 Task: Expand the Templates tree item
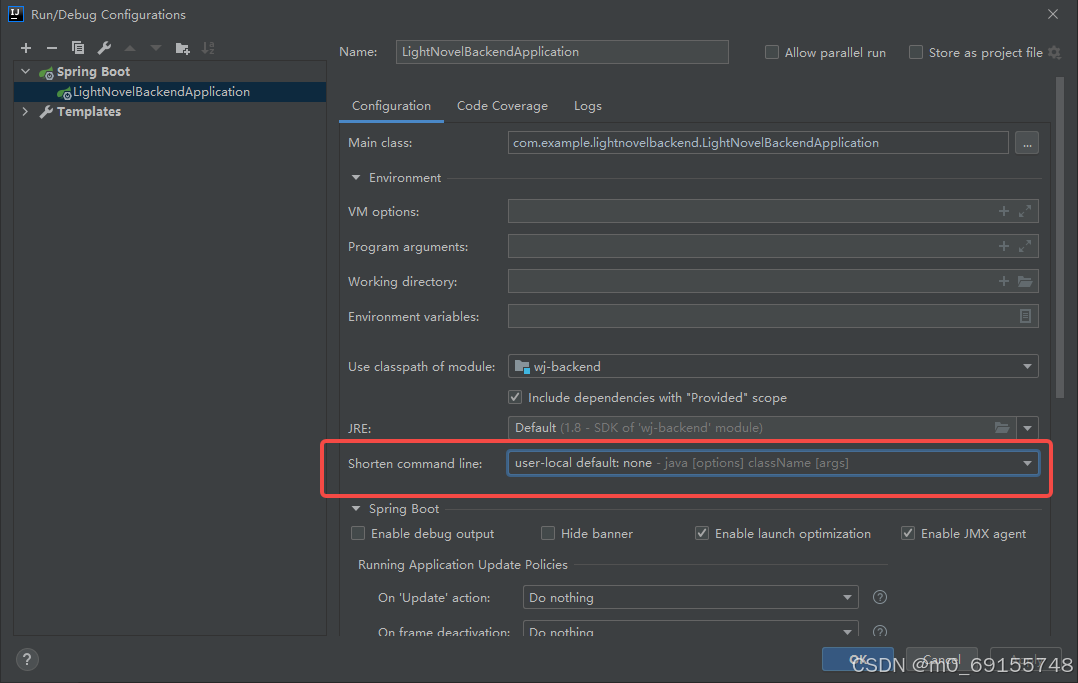point(24,111)
